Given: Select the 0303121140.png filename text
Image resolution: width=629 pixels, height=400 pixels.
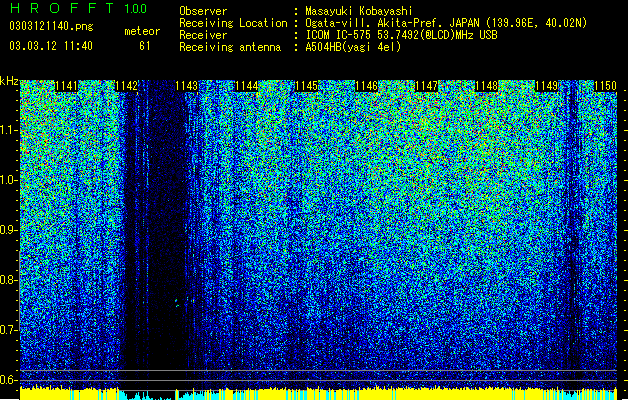Looking at the screenshot, I should click(51, 27).
